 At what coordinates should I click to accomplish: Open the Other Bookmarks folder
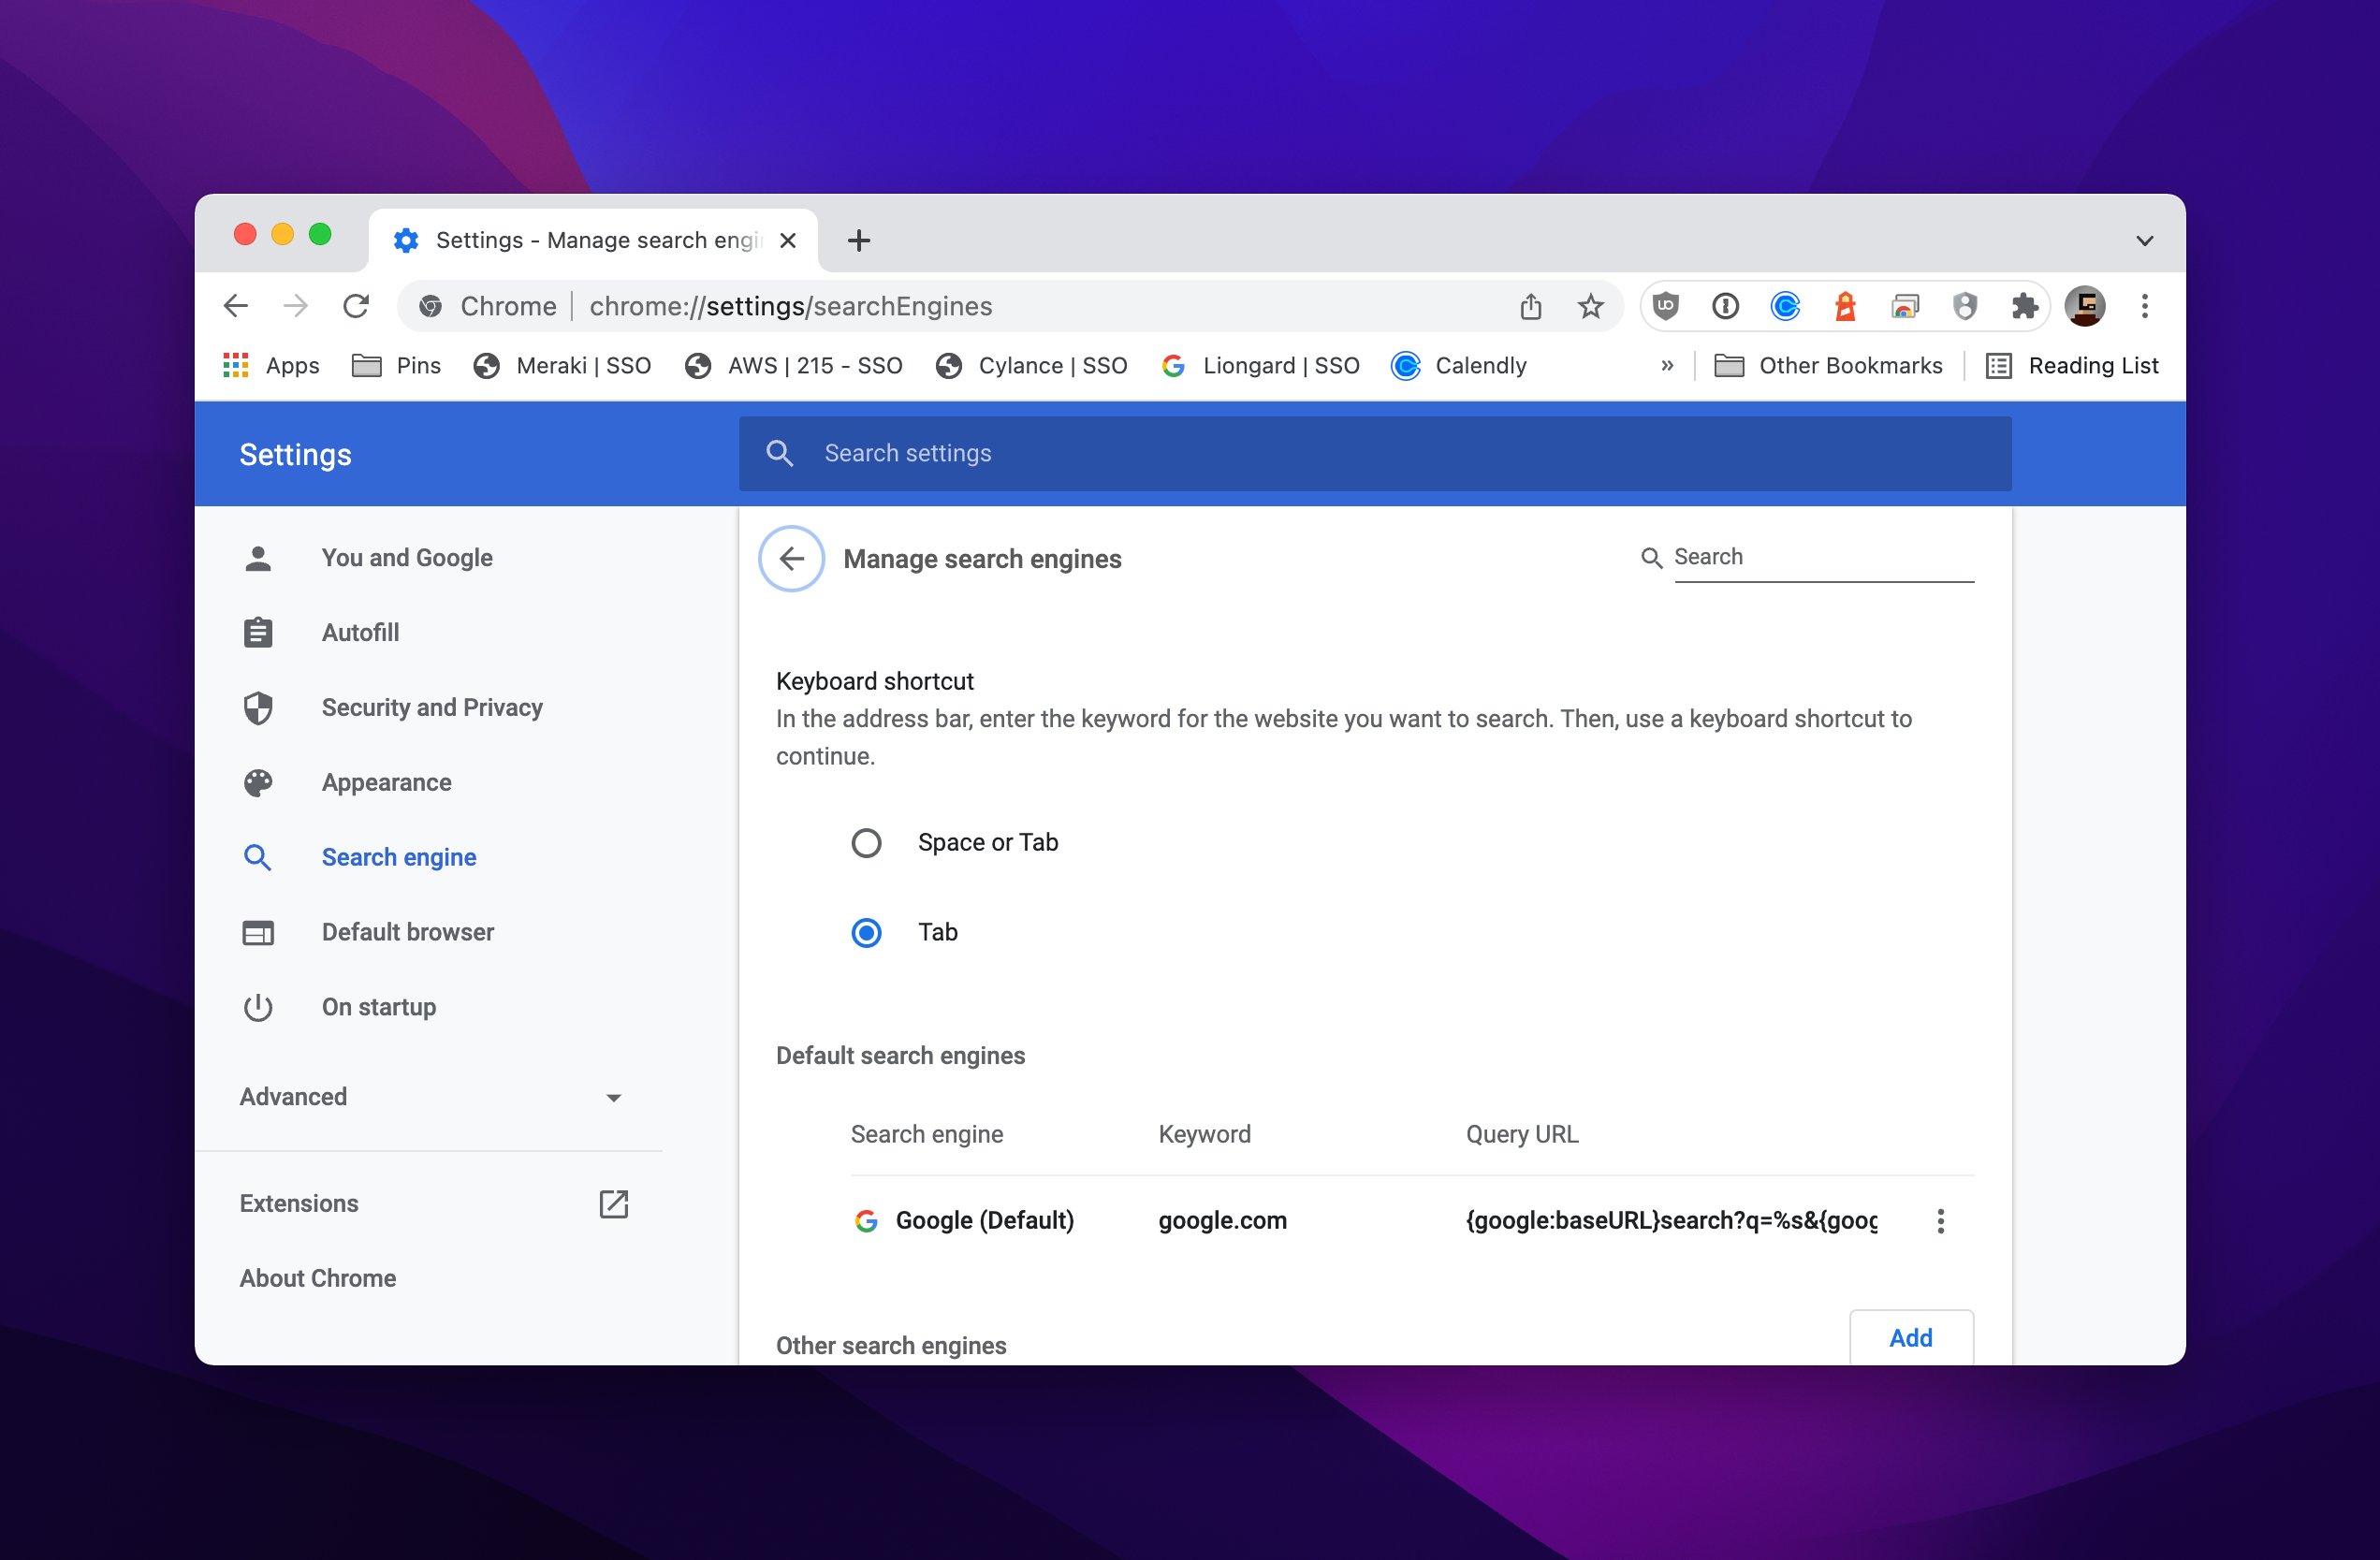[x=1829, y=366]
